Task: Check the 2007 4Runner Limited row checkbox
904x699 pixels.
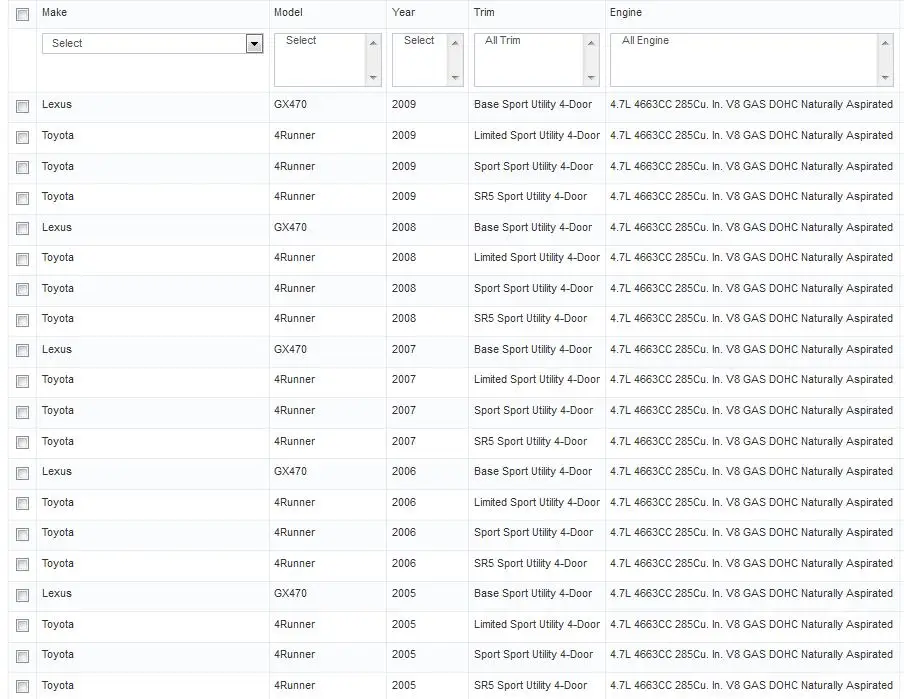Action: point(22,381)
